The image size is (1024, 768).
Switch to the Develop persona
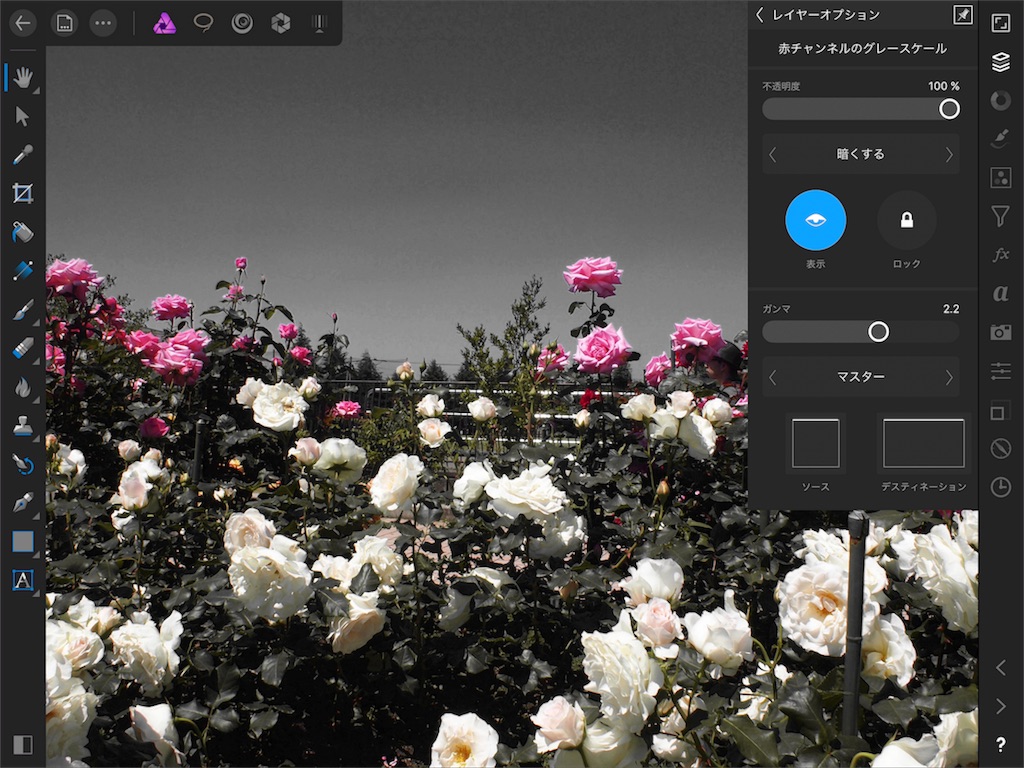(281, 24)
